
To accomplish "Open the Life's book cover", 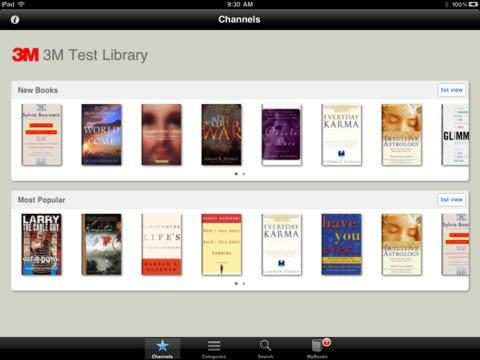I will pyautogui.click(x=162, y=244).
